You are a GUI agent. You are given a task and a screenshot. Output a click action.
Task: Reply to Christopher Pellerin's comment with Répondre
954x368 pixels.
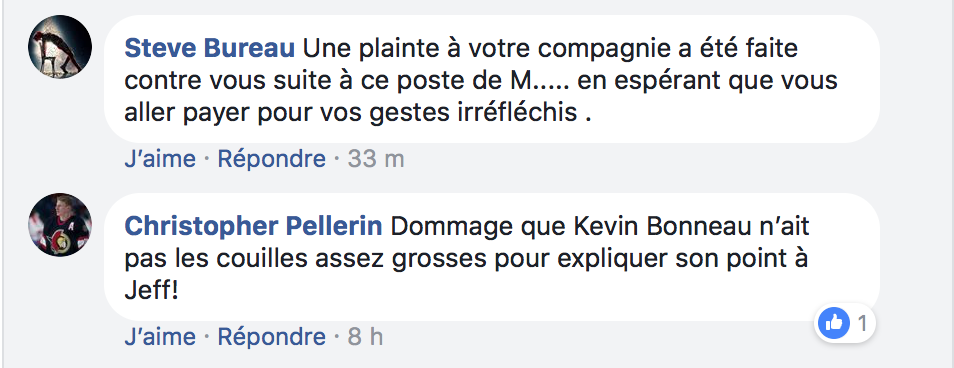pyautogui.click(x=271, y=337)
